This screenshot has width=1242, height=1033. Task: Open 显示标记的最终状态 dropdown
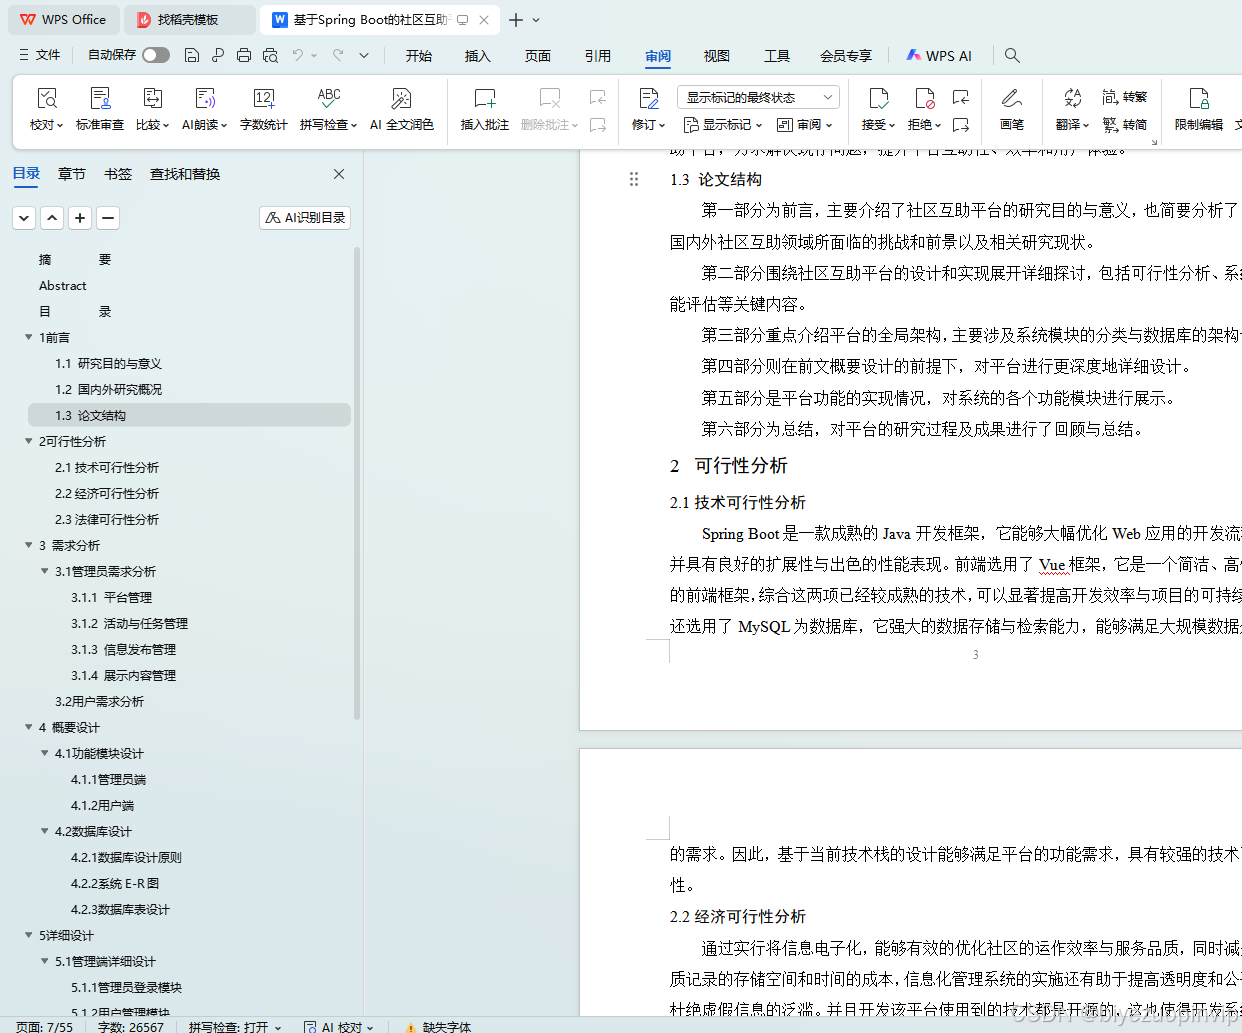758,97
